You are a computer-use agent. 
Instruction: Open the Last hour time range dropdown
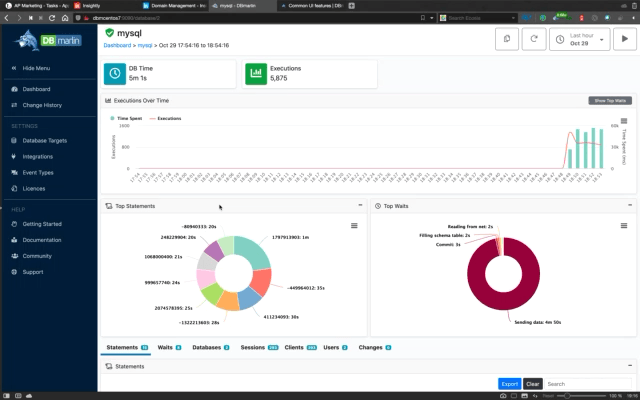coord(583,38)
